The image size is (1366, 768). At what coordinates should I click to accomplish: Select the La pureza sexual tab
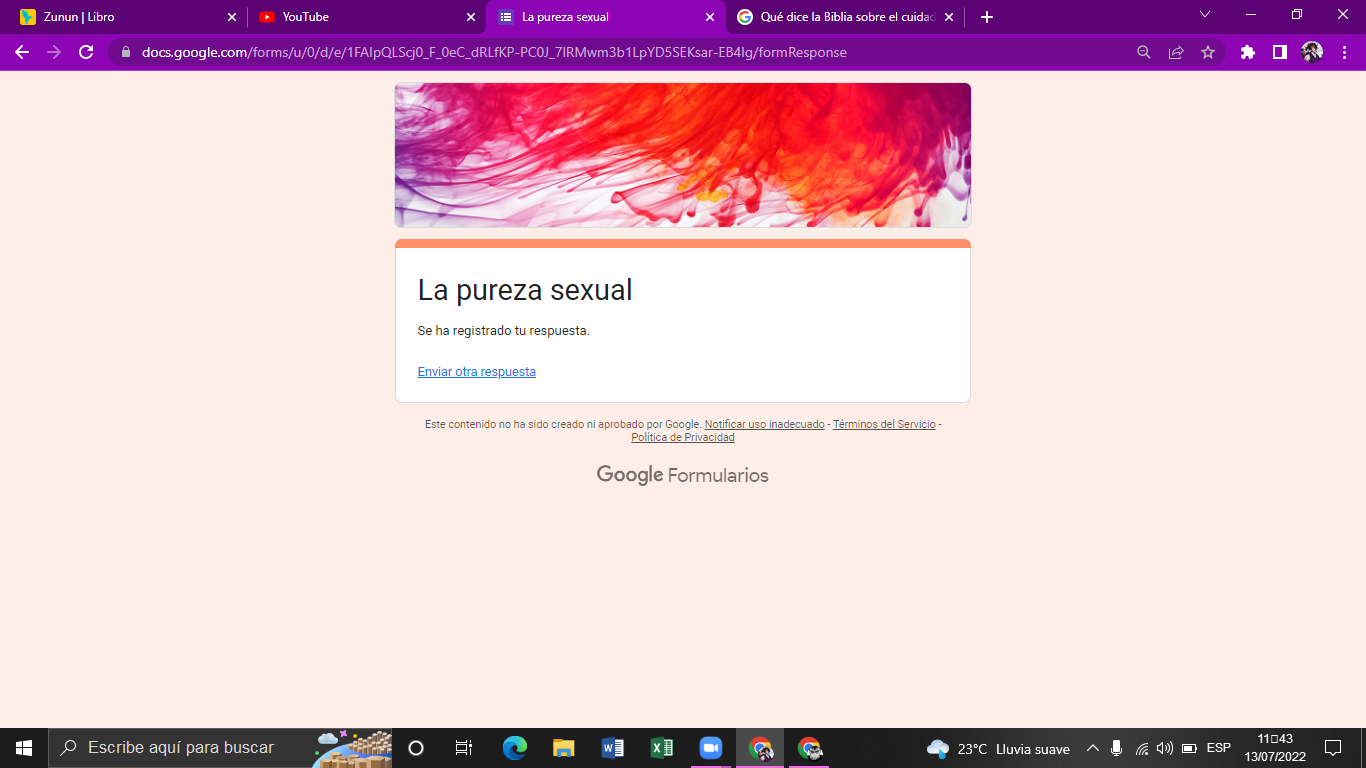point(605,17)
